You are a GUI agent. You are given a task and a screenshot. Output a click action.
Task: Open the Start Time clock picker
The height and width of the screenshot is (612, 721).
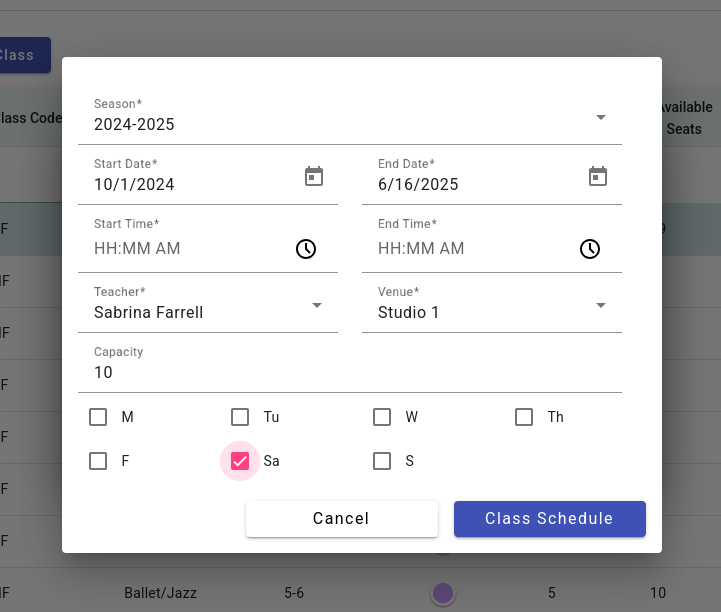306,249
